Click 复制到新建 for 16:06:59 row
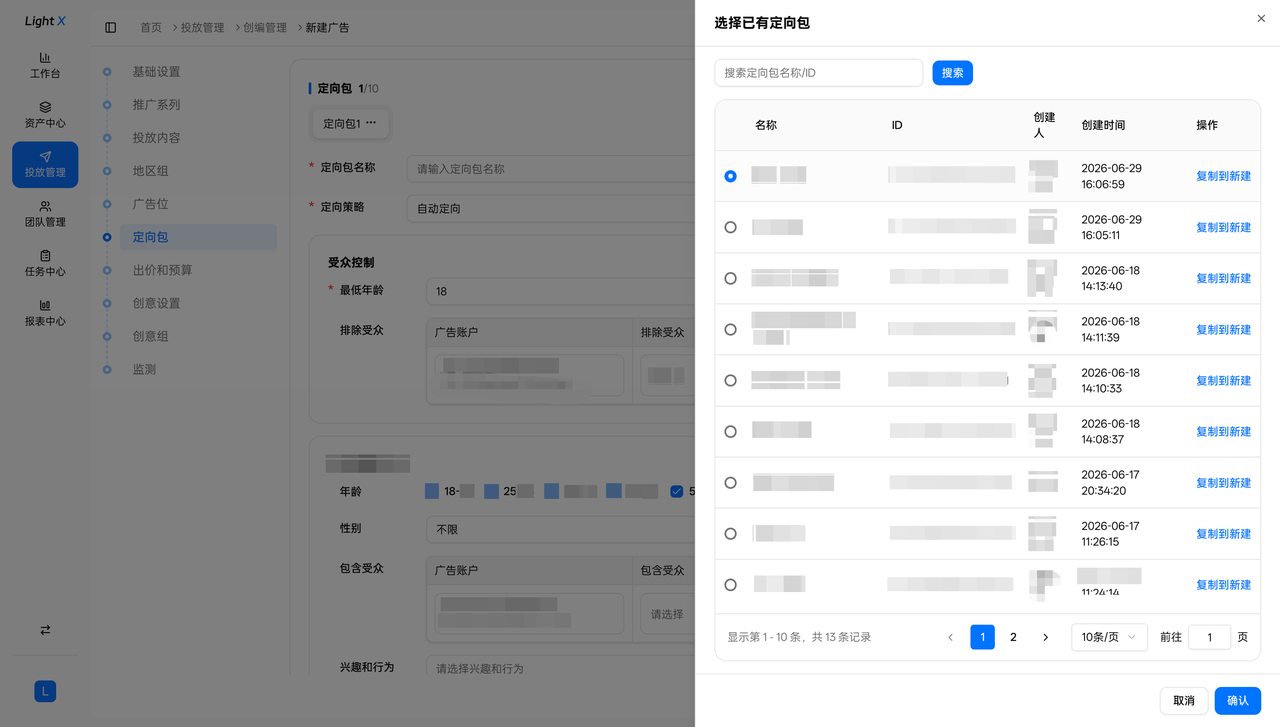1280x727 pixels. [x=1223, y=176]
